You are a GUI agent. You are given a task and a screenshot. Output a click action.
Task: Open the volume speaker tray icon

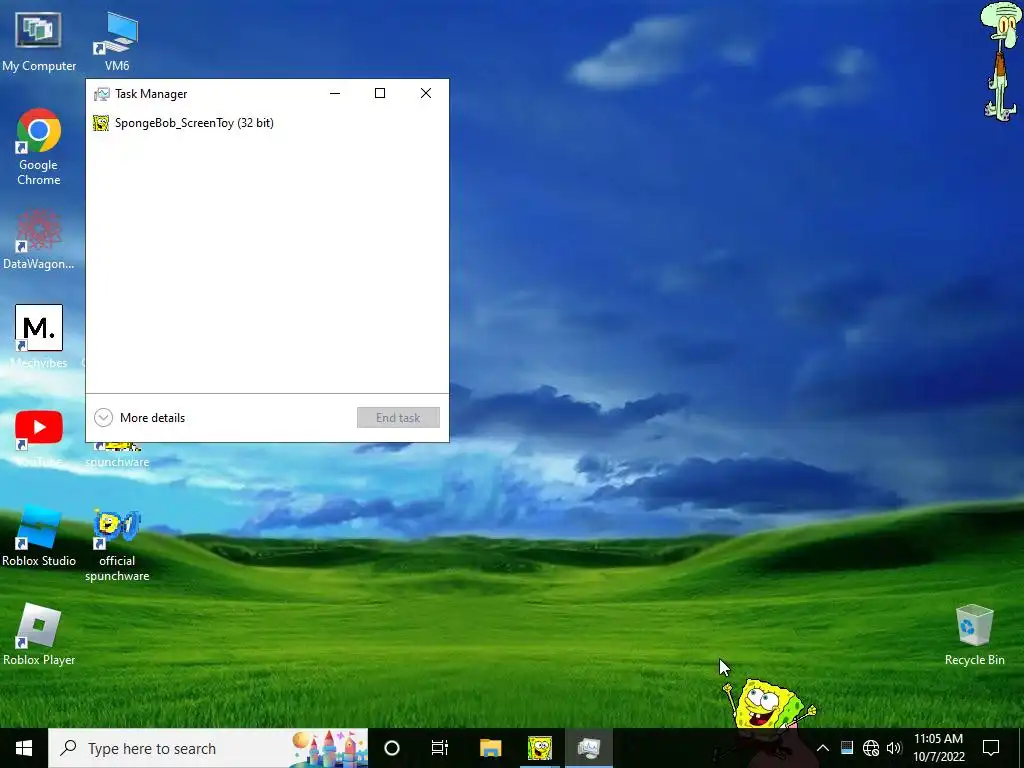(894, 748)
